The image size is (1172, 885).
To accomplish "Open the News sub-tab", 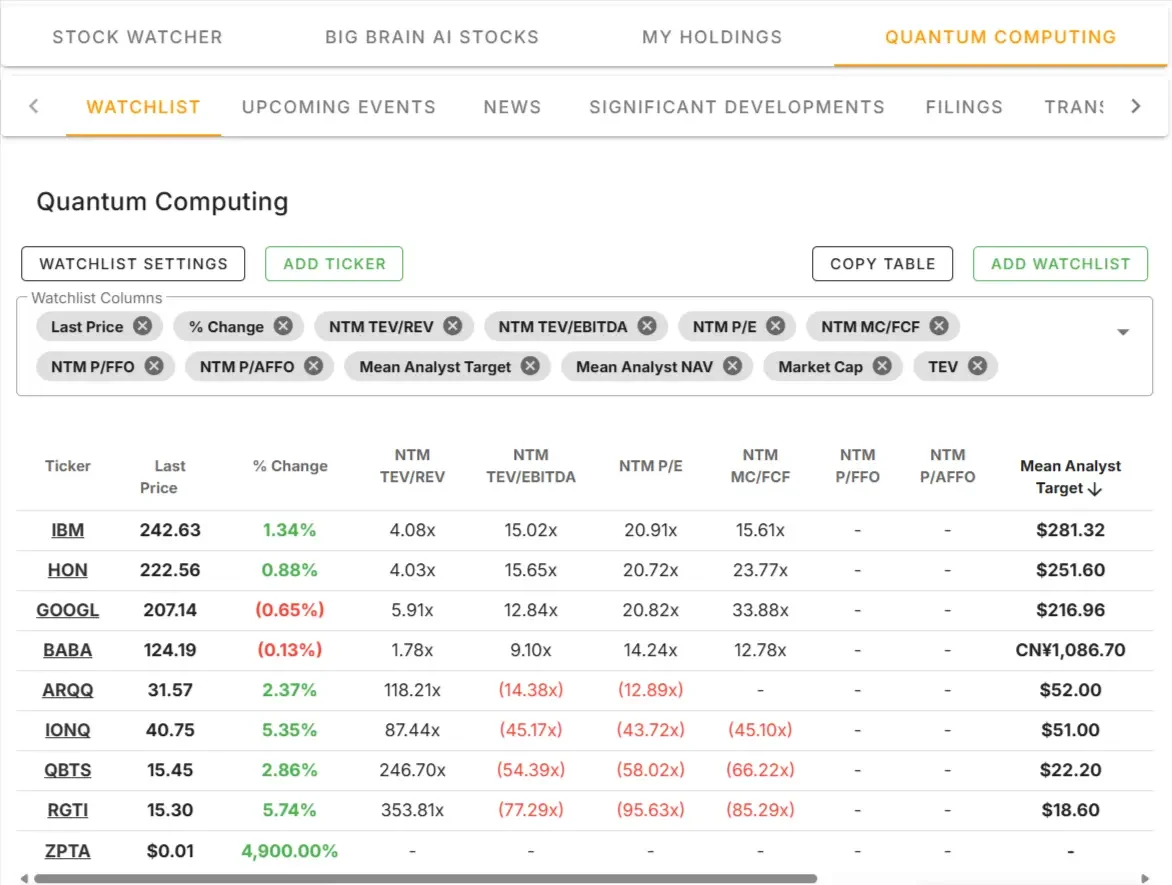I will coord(512,107).
